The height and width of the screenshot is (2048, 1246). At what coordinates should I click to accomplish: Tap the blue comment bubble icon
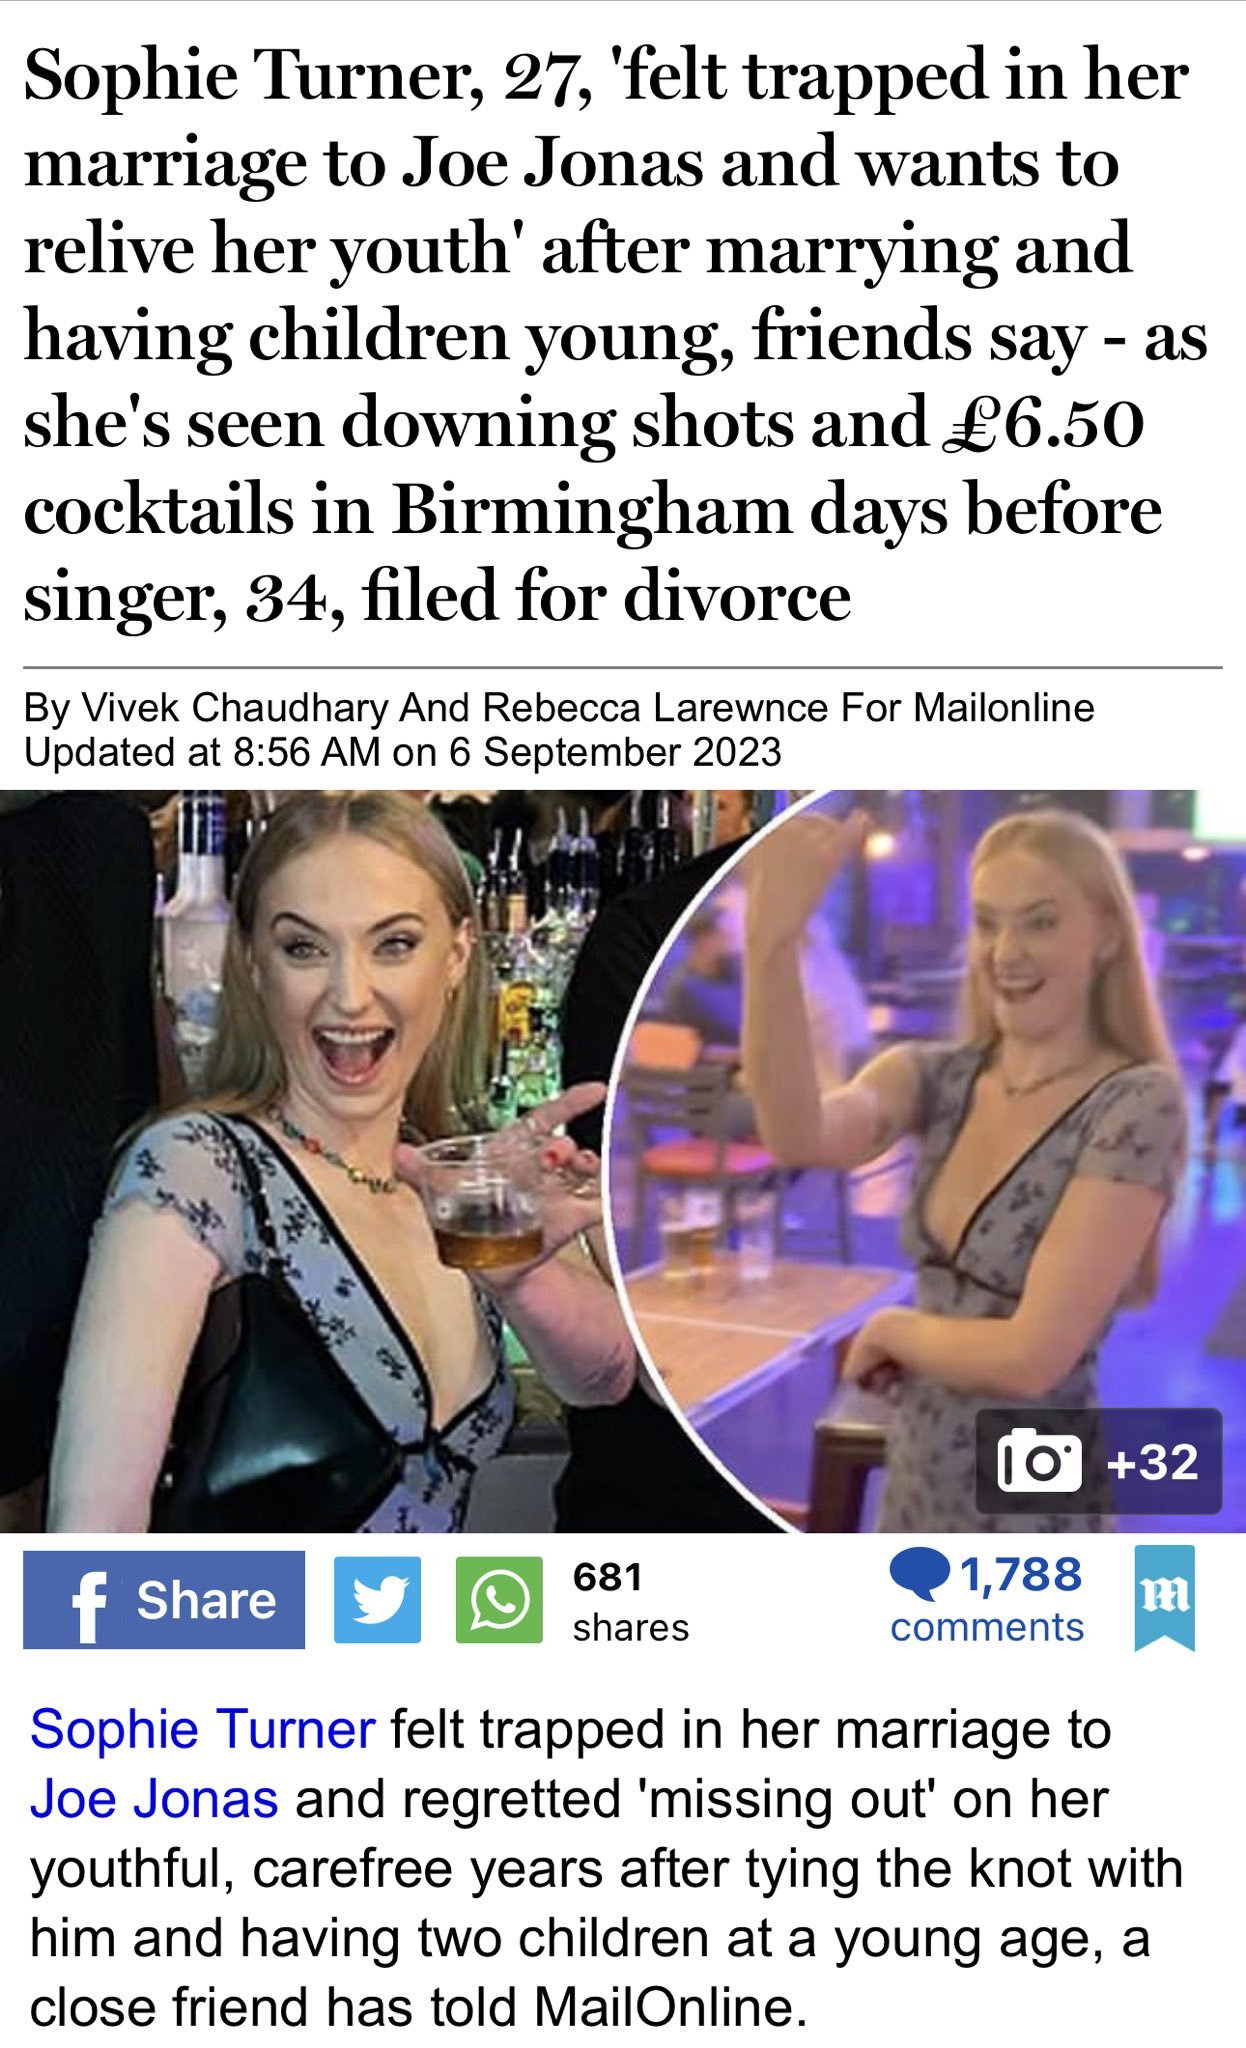click(919, 1575)
